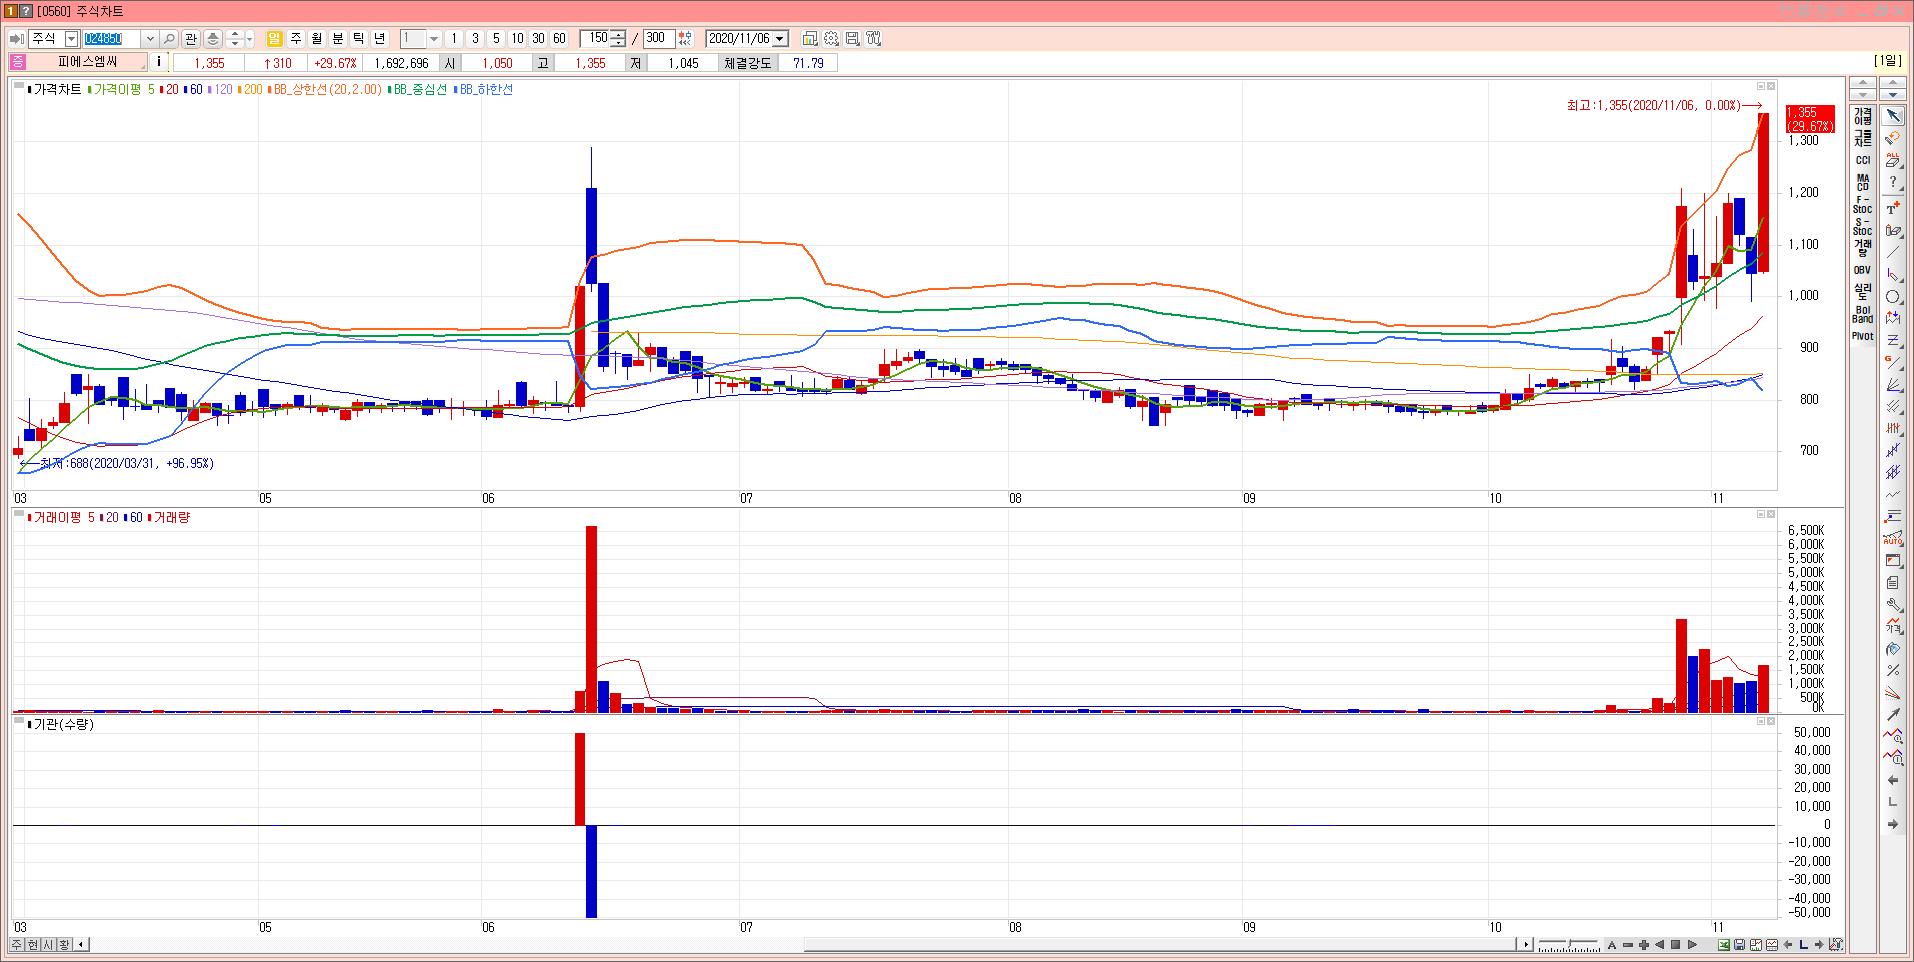
Task: Click the diagonal arrow drawing tool
Action: (1893, 714)
